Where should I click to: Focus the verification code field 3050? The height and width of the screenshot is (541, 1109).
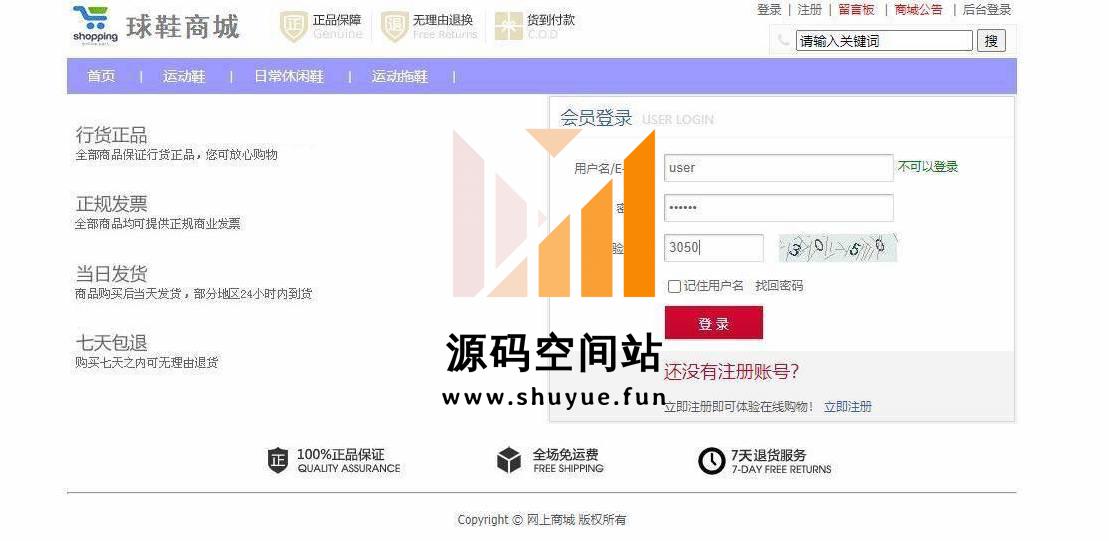pos(714,248)
